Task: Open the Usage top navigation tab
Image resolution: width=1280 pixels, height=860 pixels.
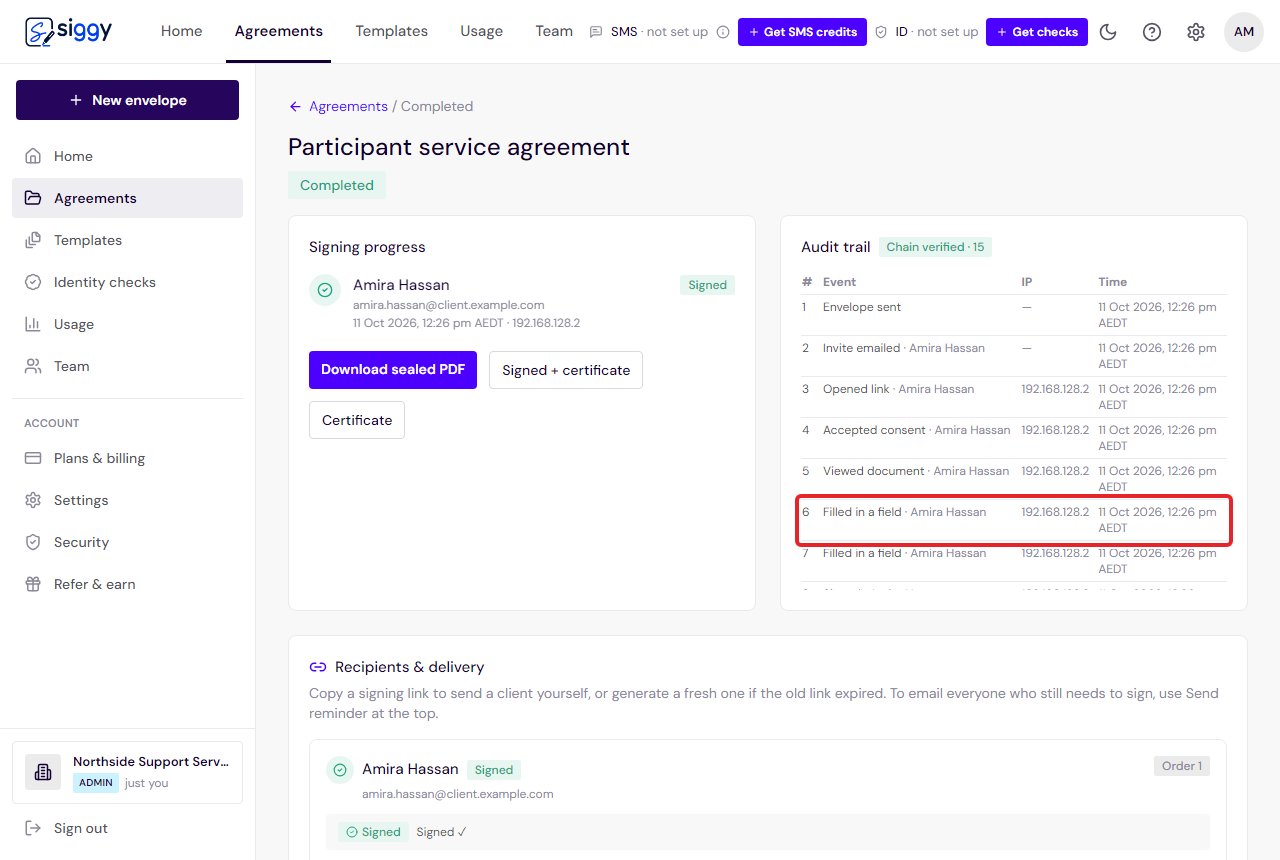Action: pyautogui.click(x=481, y=31)
